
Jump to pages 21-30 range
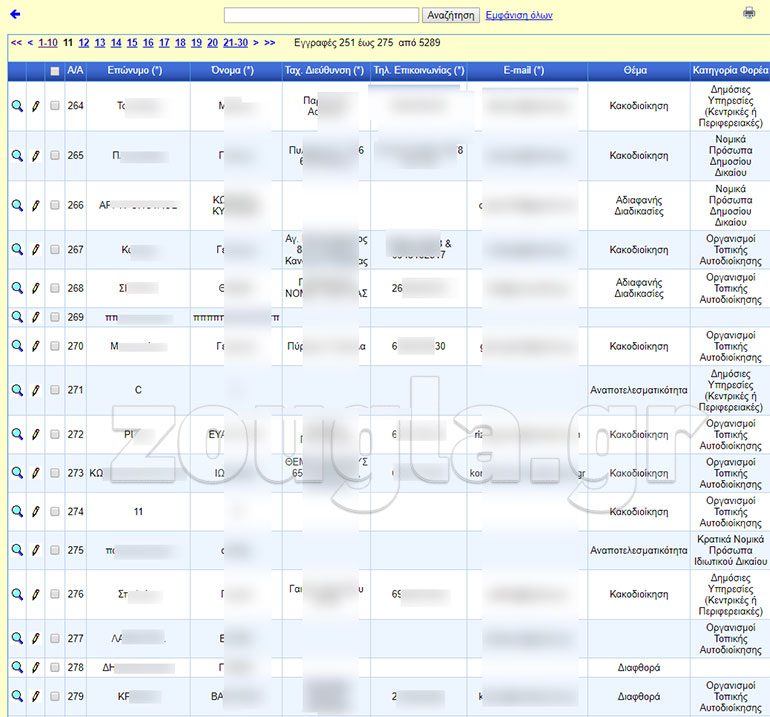[x=236, y=43]
